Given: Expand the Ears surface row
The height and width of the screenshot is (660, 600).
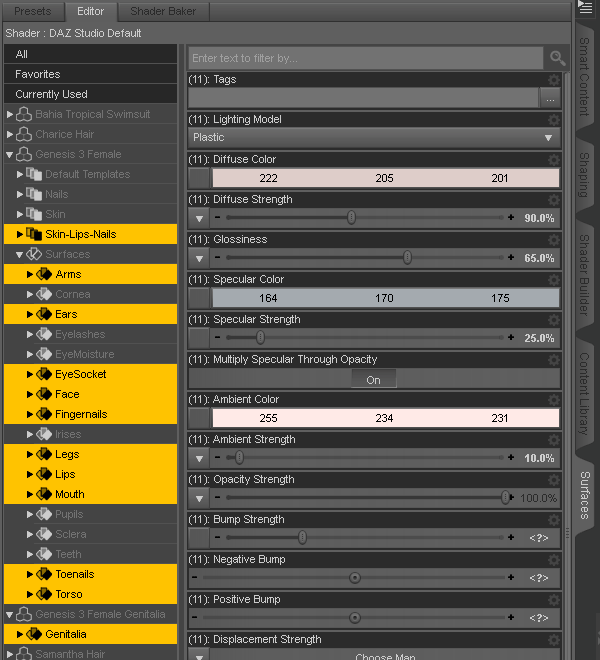Looking at the screenshot, I should (x=29, y=314).
